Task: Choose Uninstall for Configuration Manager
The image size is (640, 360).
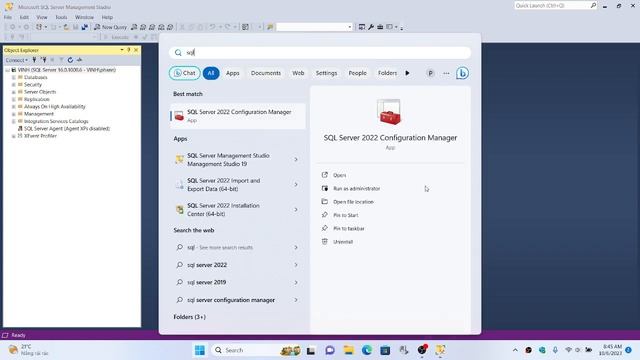Action: (x=342, y=242)
